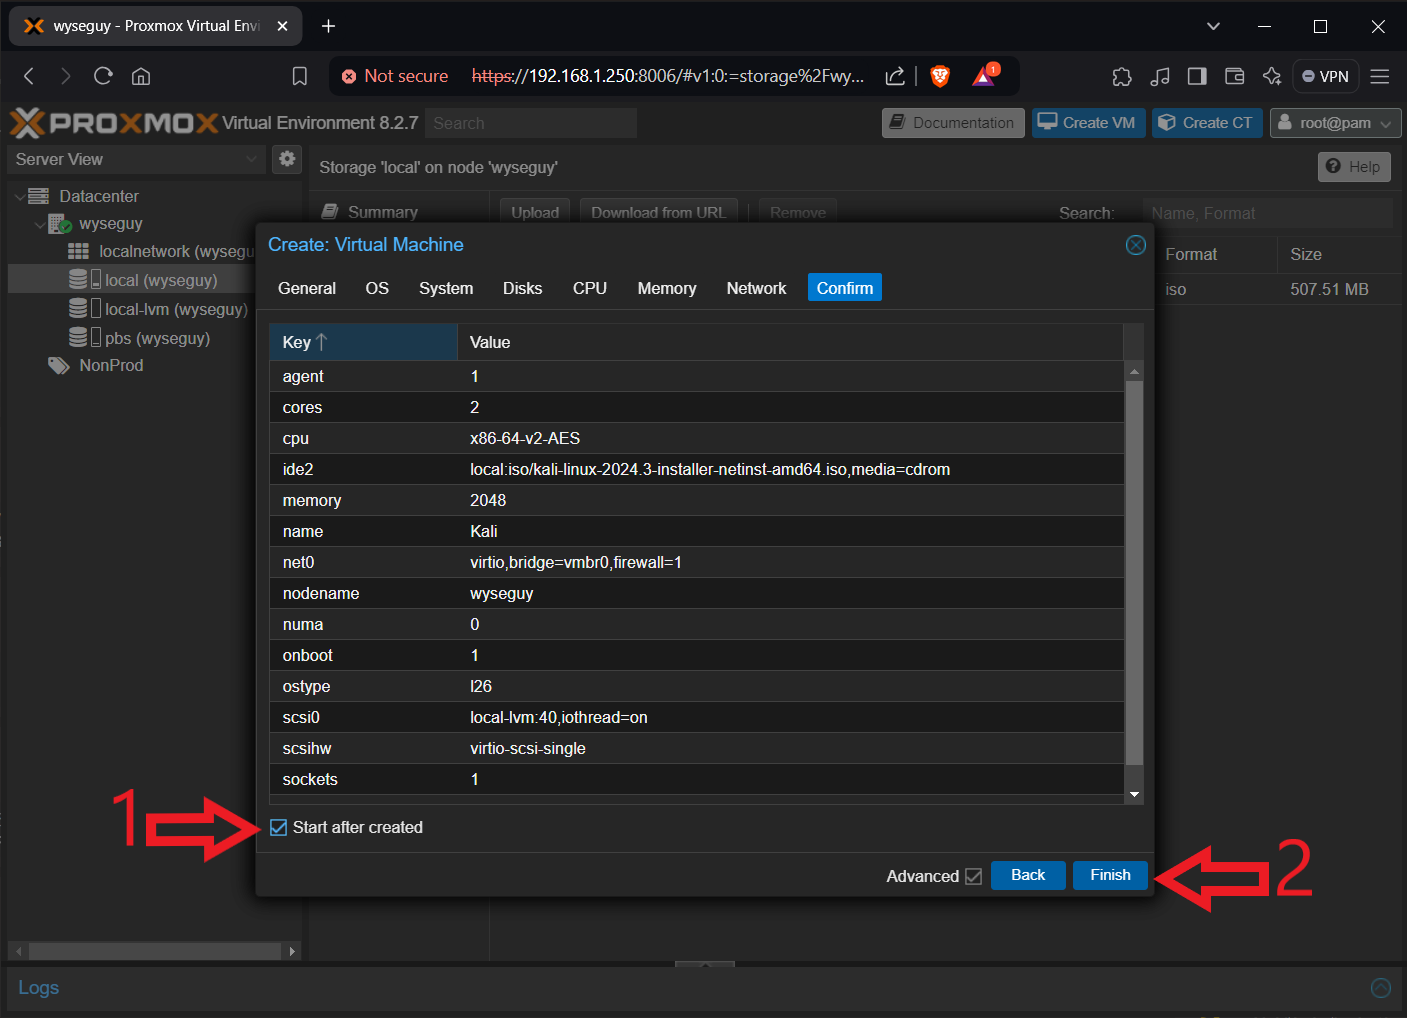Click the browser back arrow
The width and height of the screenshot is (1407, 1018).
[29, 76]
